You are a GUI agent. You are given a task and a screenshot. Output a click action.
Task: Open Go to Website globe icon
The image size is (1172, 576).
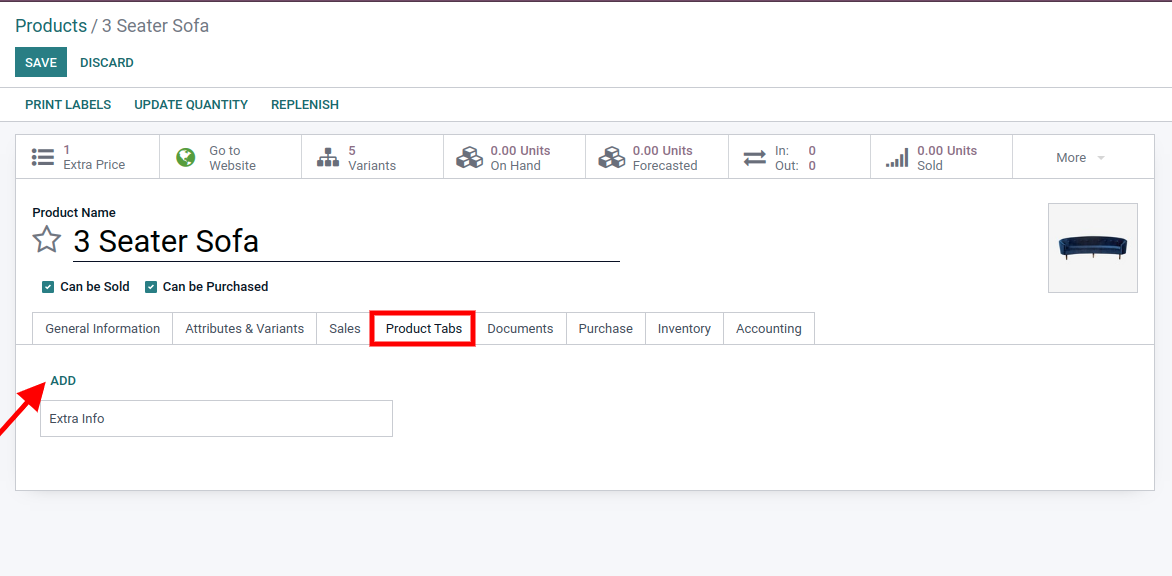[x=186, y=157]
